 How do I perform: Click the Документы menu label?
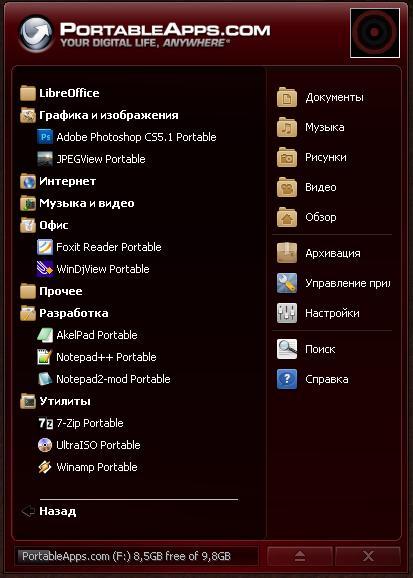(x=334, y=97)
